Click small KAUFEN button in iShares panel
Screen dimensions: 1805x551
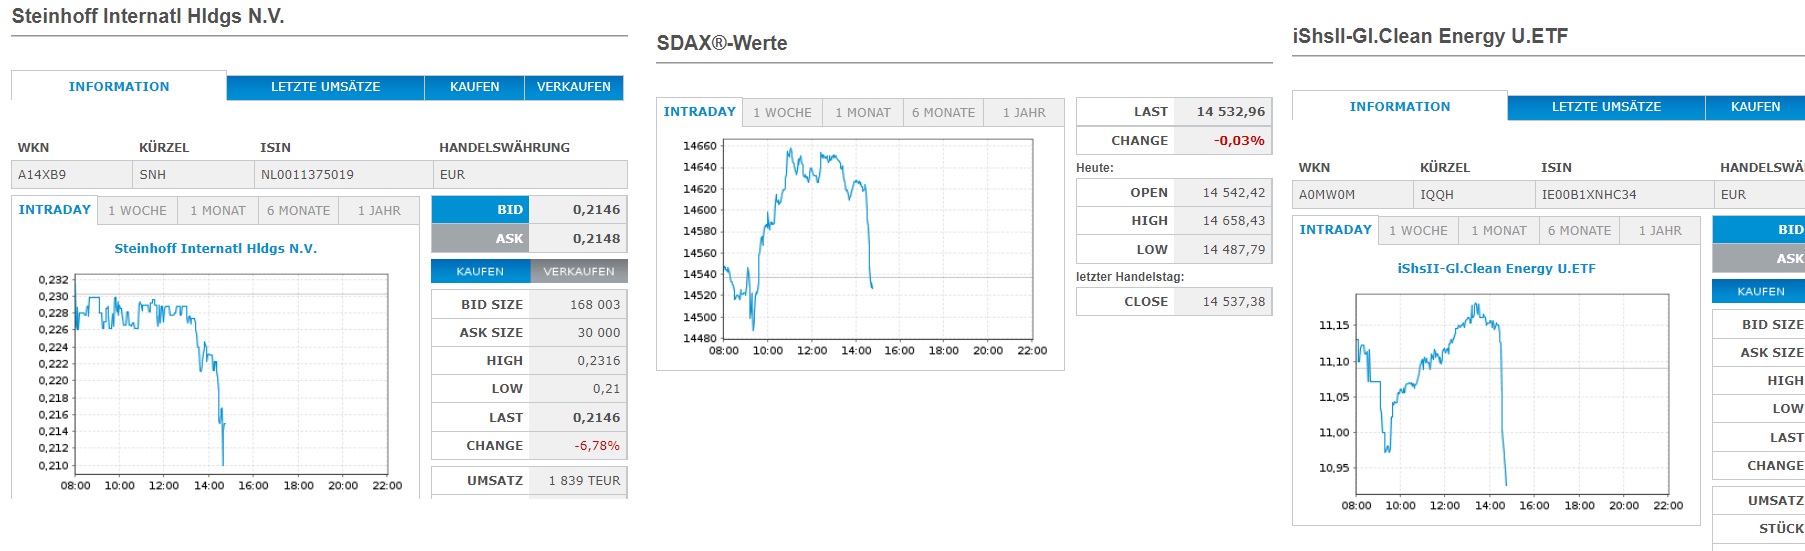pos(1760,291)
